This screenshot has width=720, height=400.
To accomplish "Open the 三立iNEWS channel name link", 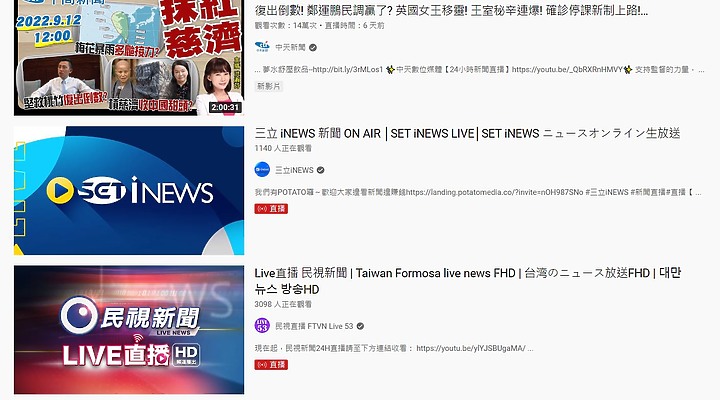I will [x=294, y=170].
